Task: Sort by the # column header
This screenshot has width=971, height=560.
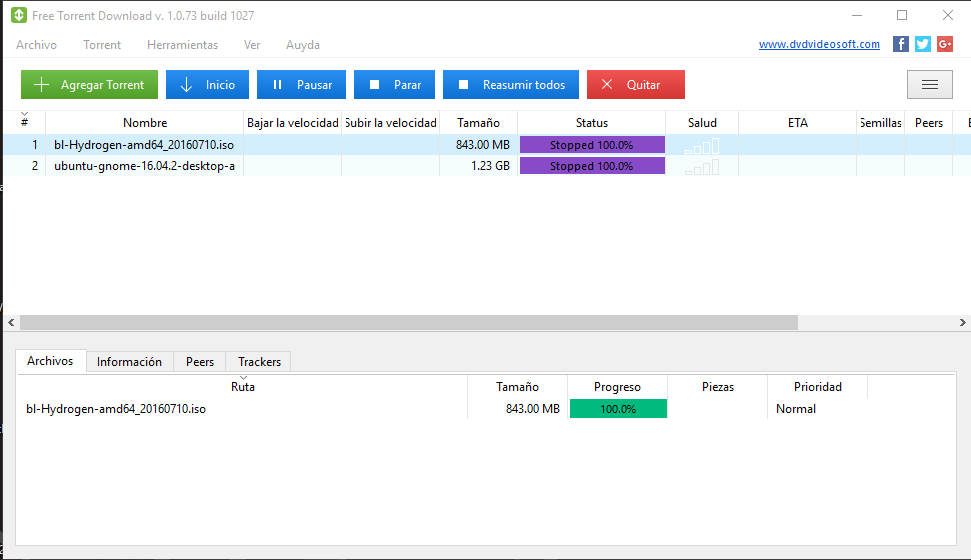Action: (x=24, y=122)
